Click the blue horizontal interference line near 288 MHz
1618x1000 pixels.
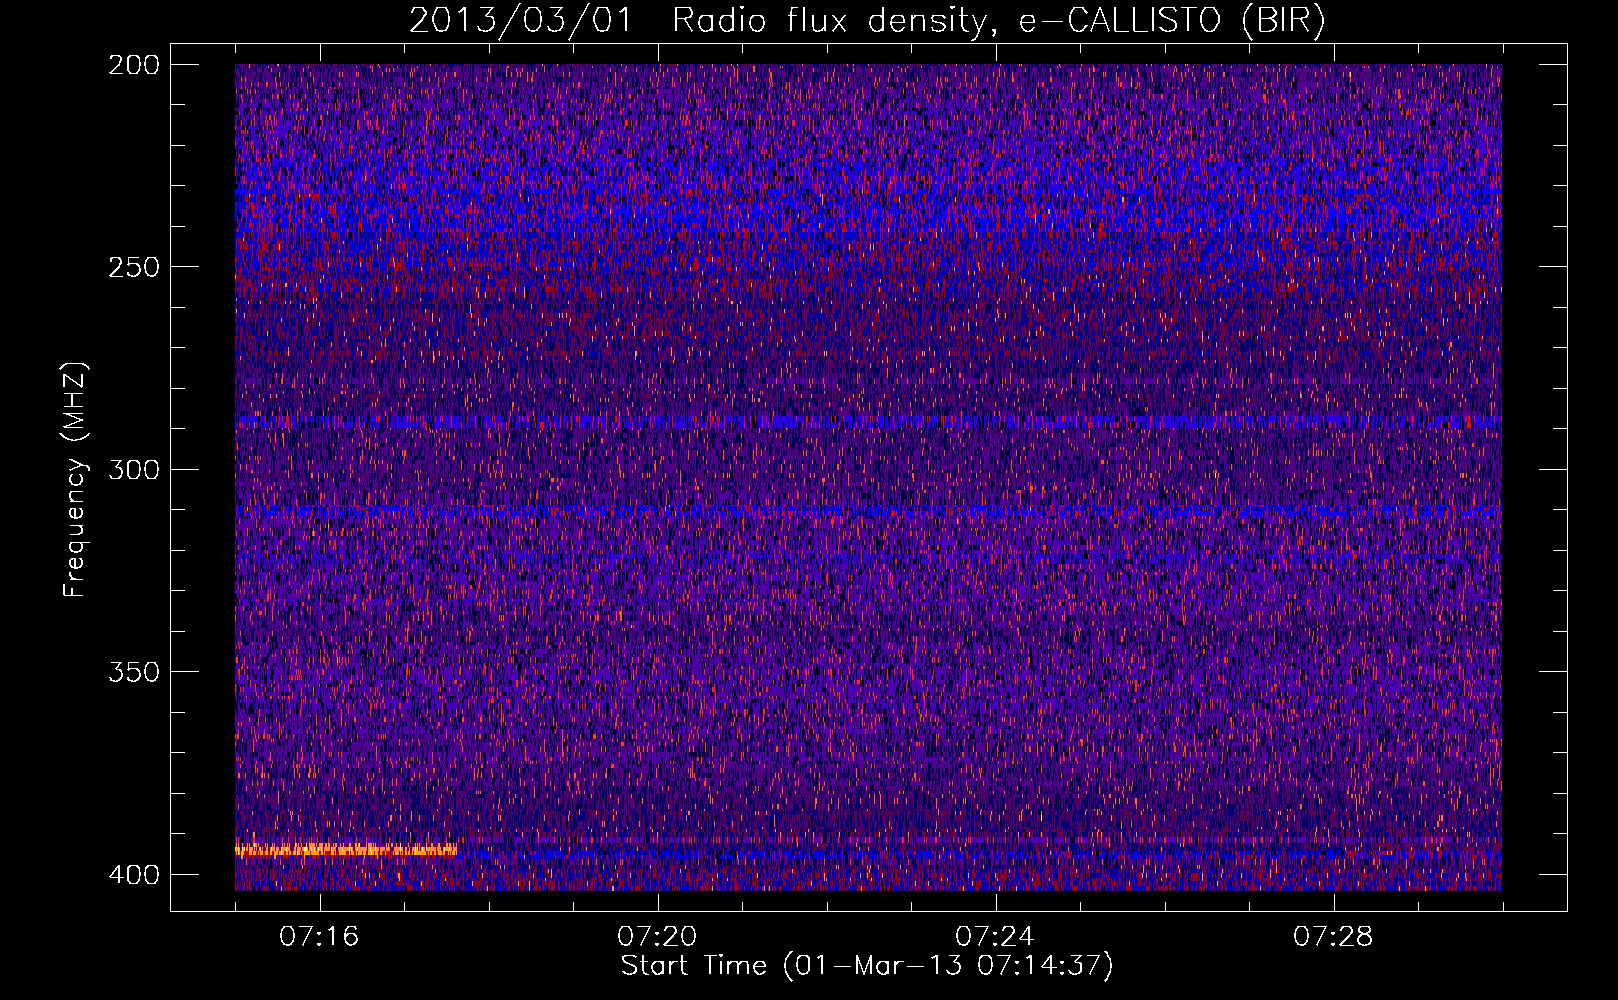pos(868,422)
